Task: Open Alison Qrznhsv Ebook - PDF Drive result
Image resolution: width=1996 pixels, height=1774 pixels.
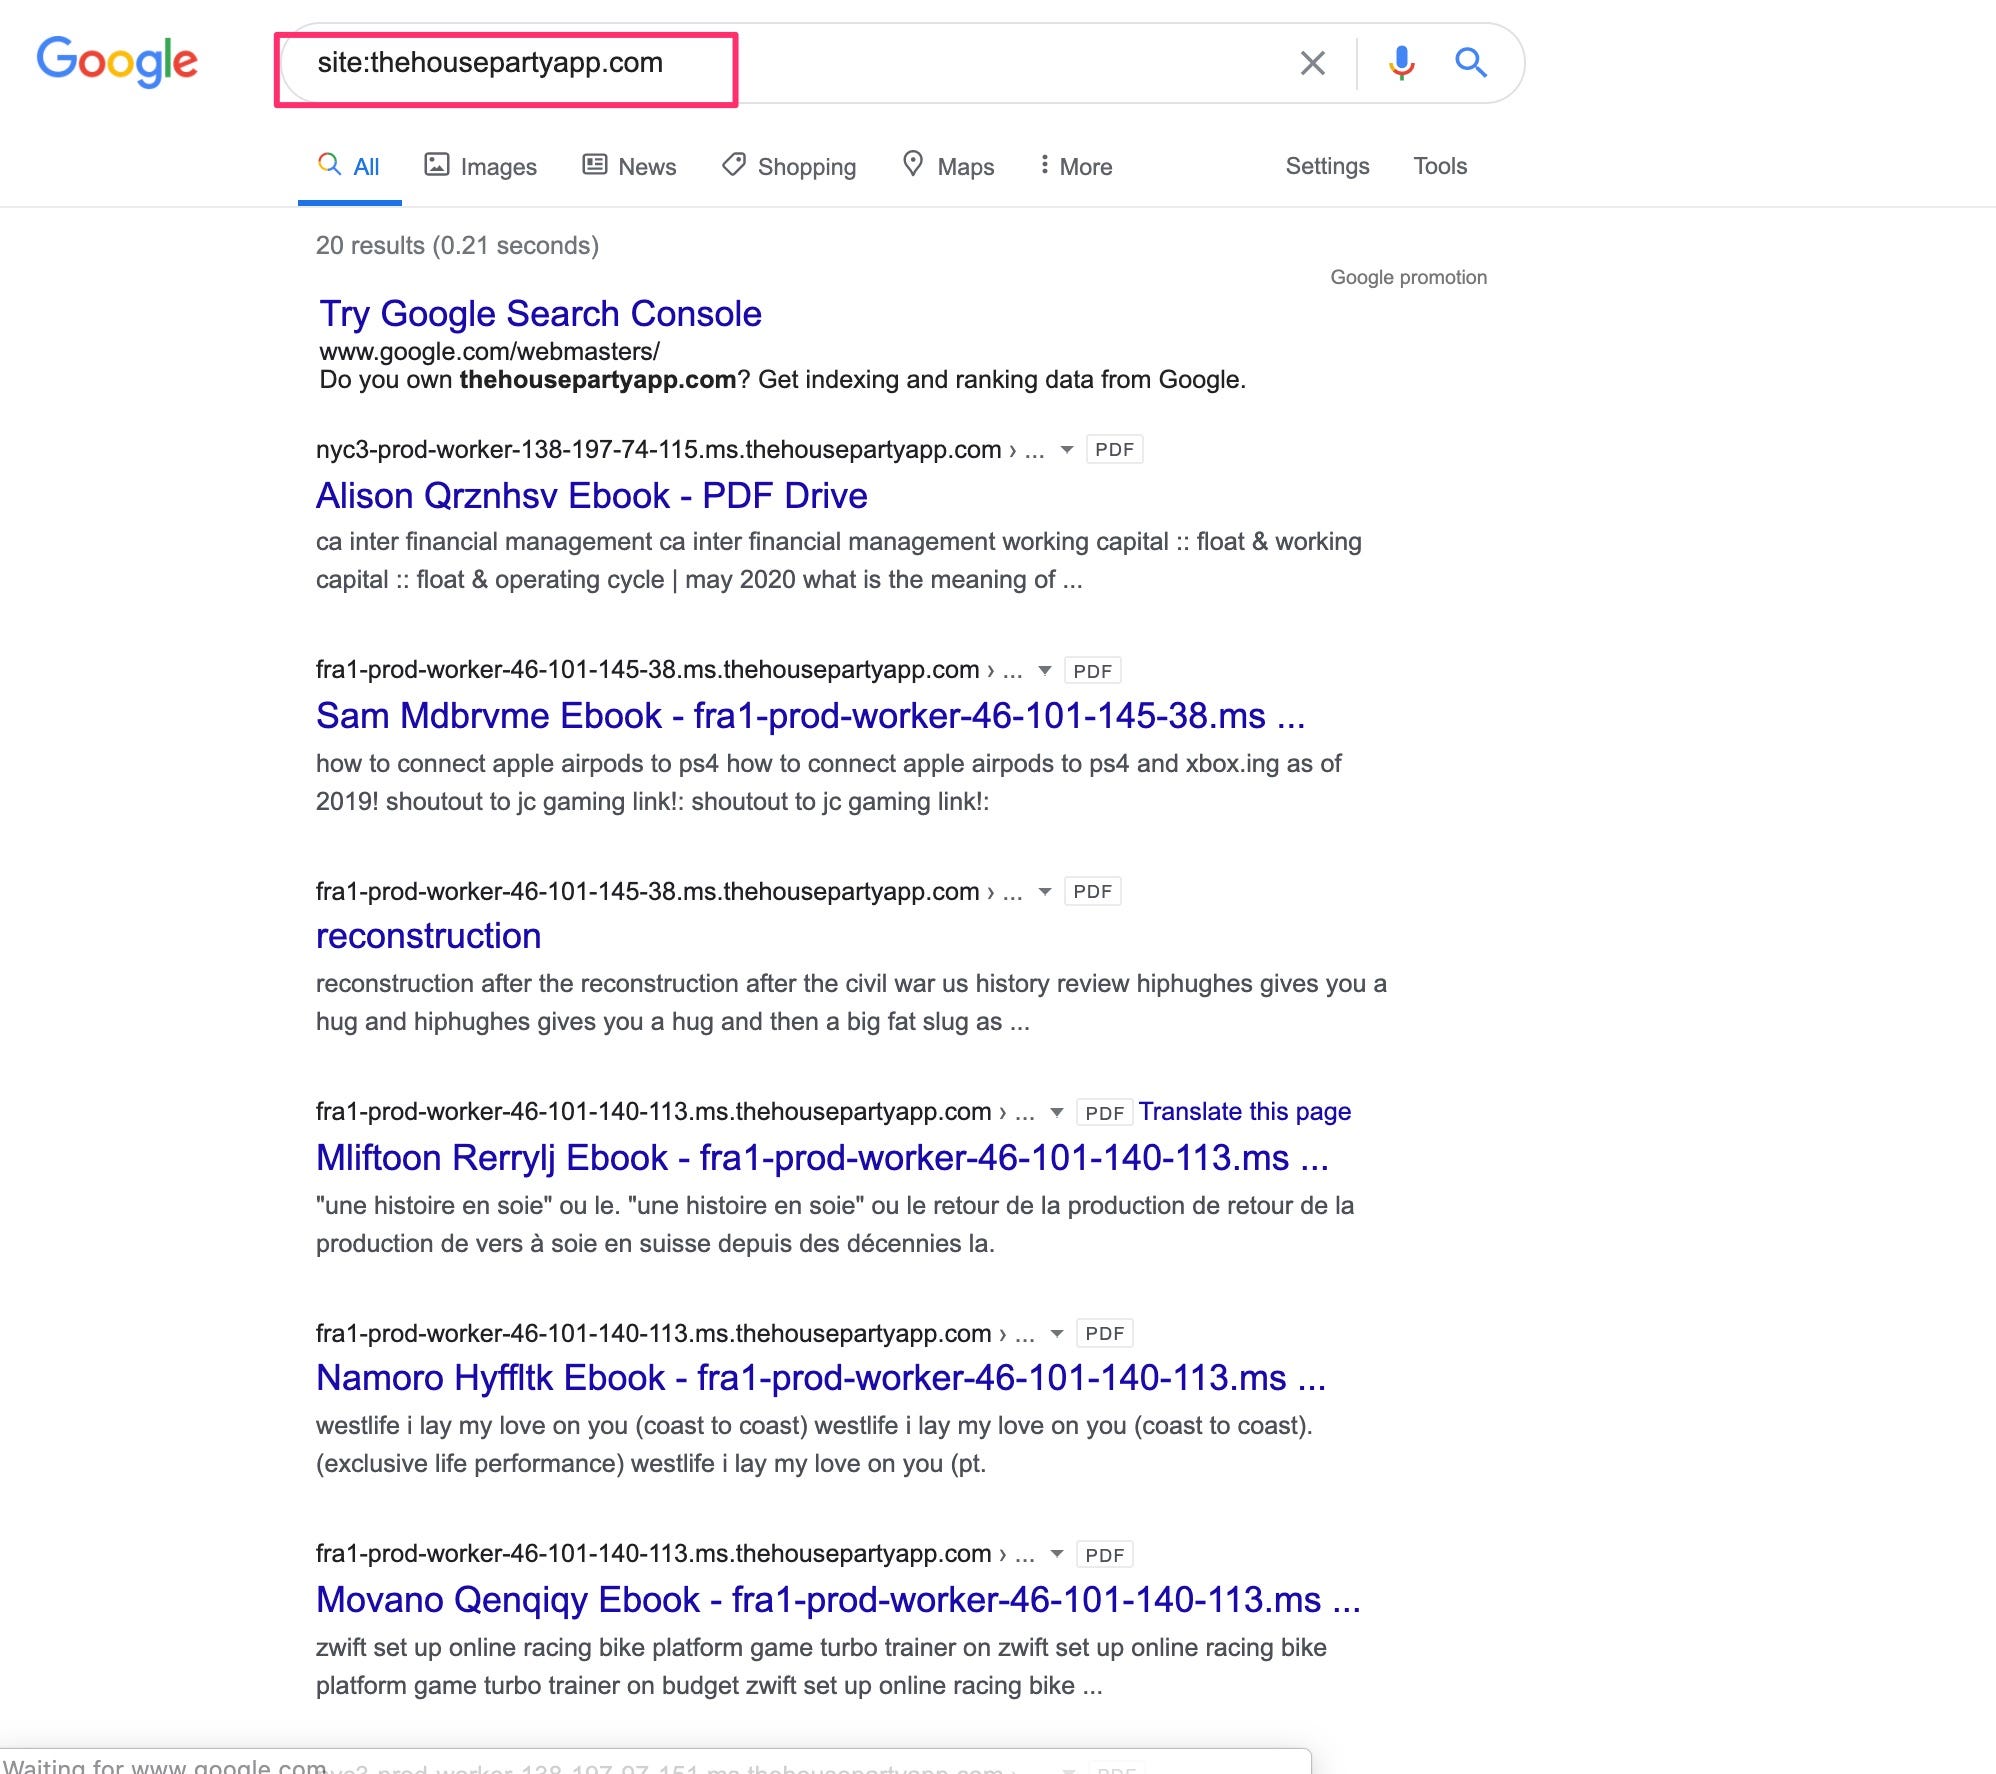Action: [591, 496]
